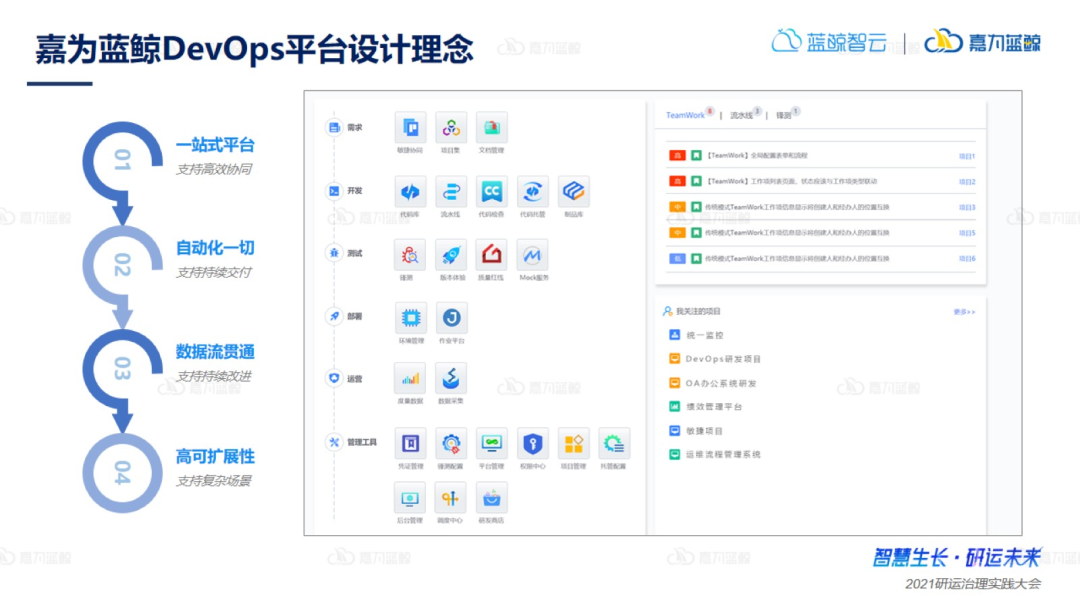Image resolution: width=1080 pixels, height=608 pixels.
Task: Click the 高可扩展性 heading
Action: [215, 456]
